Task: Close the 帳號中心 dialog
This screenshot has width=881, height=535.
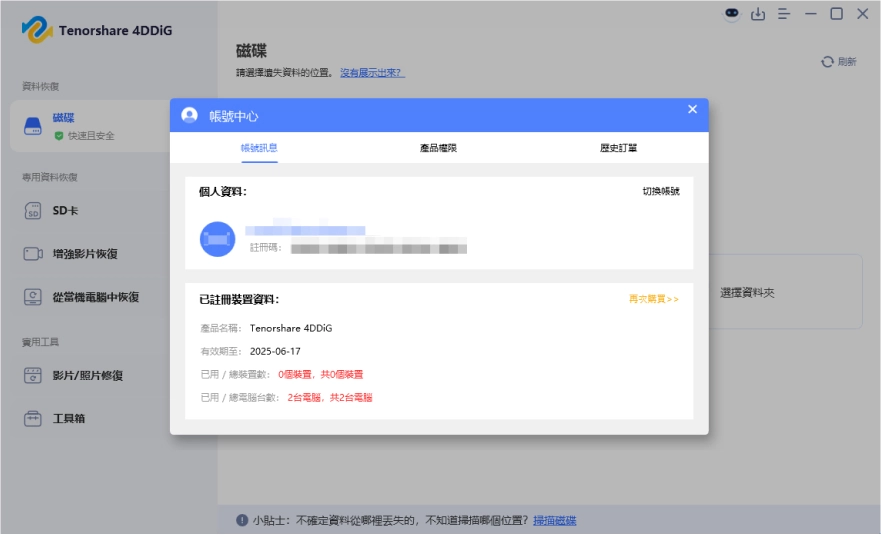Action: (692, 110)
